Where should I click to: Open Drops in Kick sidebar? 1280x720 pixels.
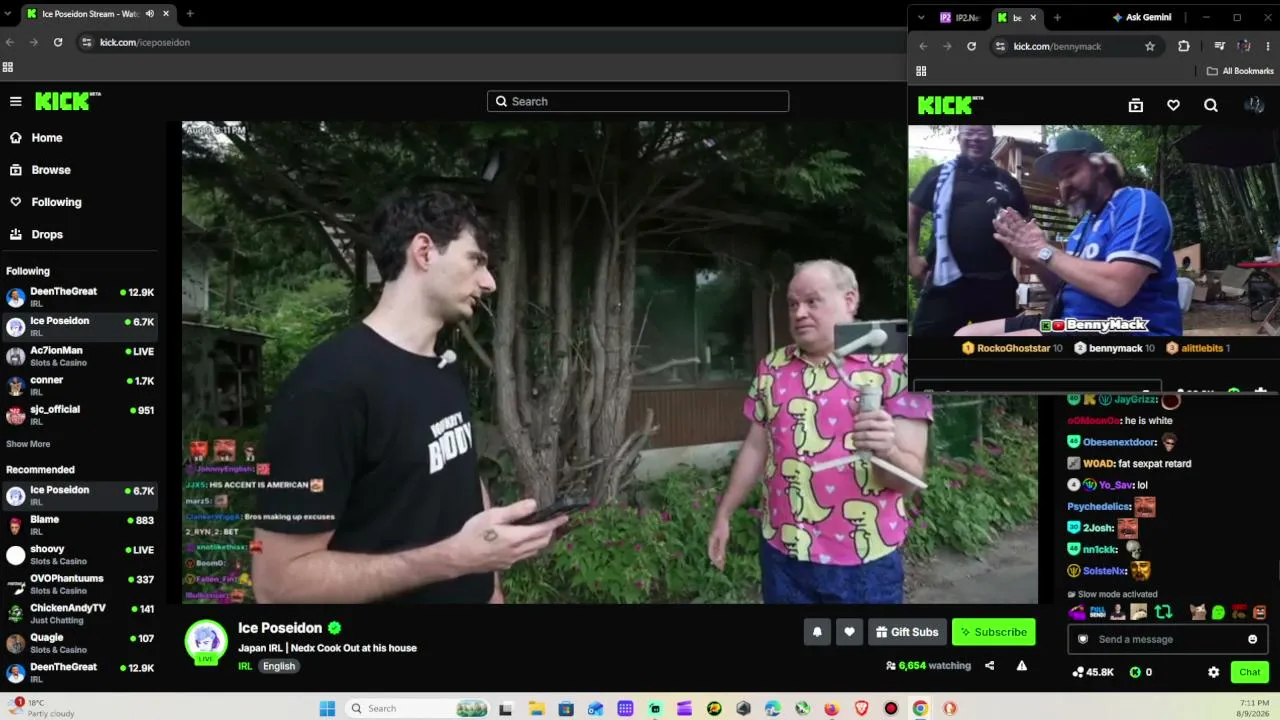click(x=46, y=234)
